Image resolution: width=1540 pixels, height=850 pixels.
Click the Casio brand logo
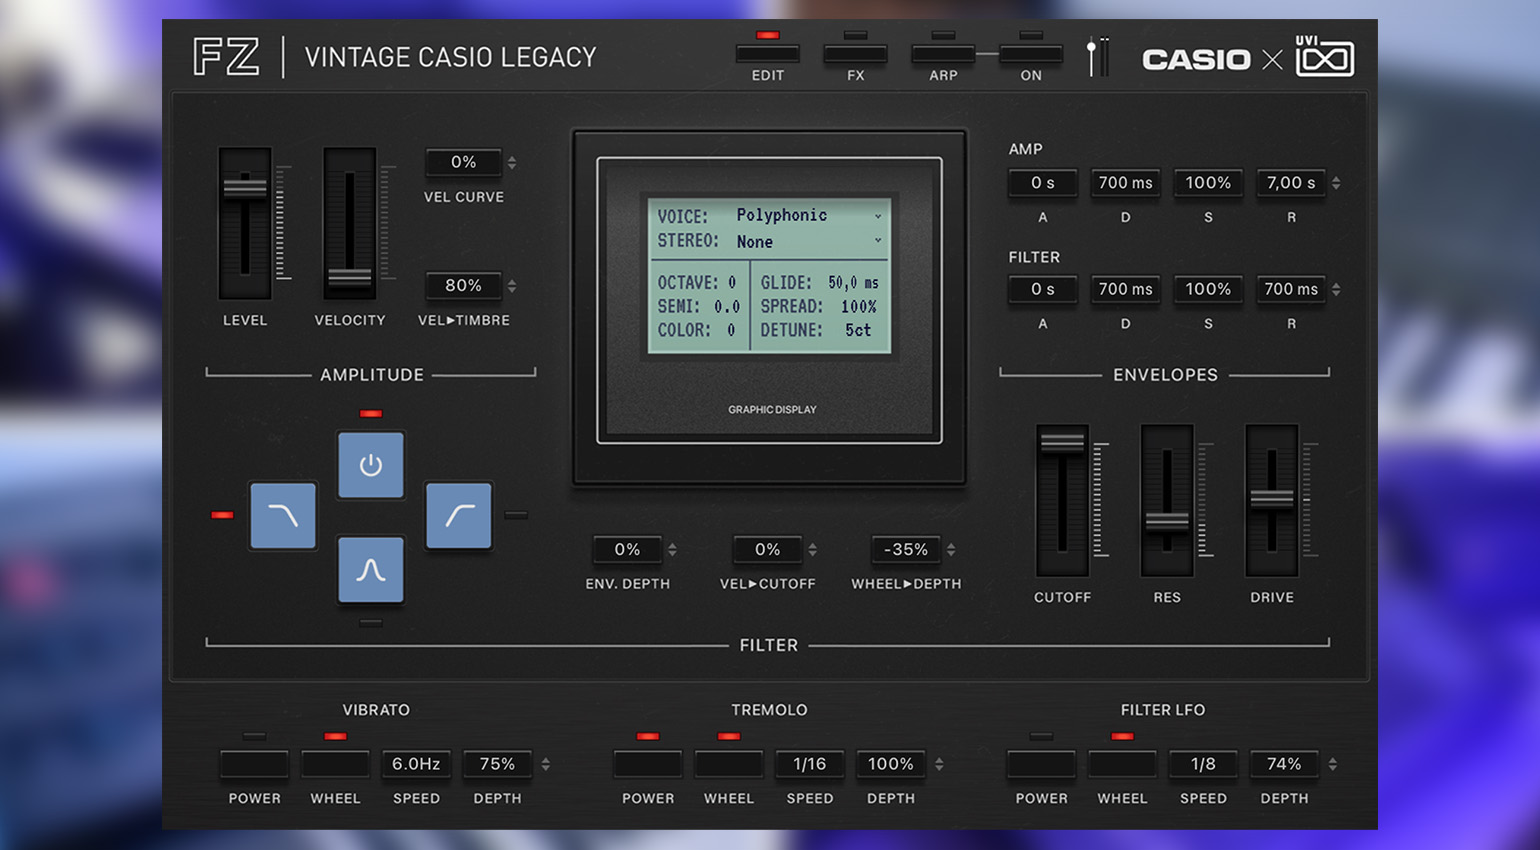click(1196, 60)
